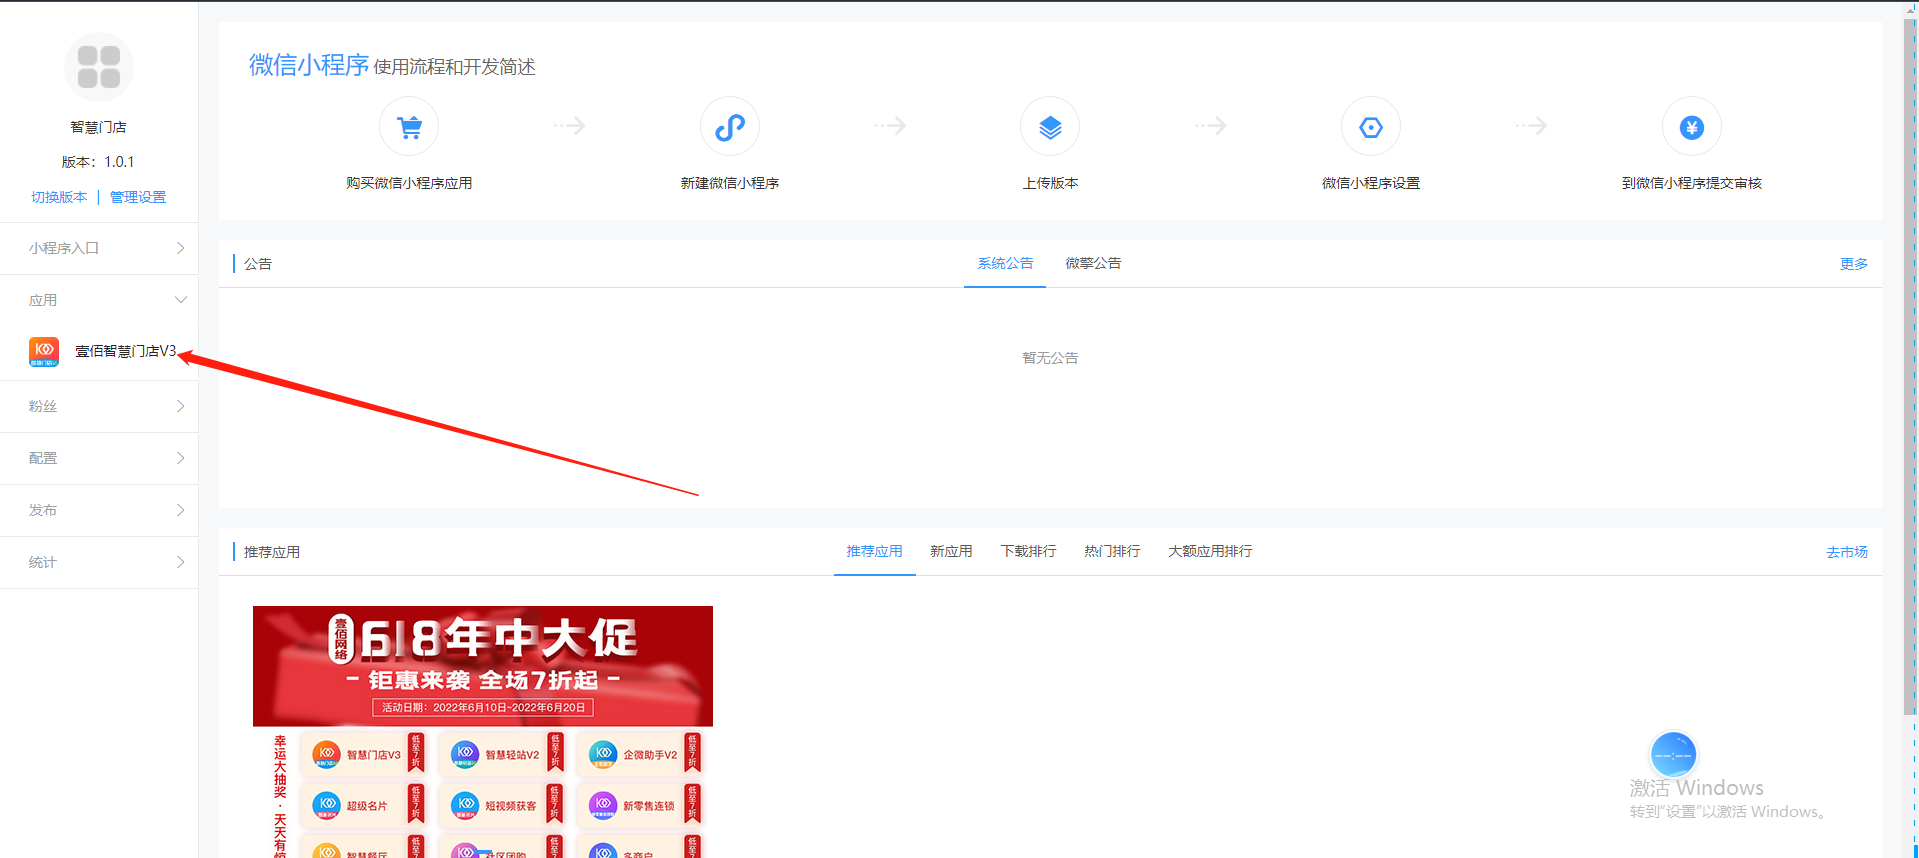Click the 智慧门店V3 icon in promo banner
The image size is (1919, 858).
tap(327, 753)
